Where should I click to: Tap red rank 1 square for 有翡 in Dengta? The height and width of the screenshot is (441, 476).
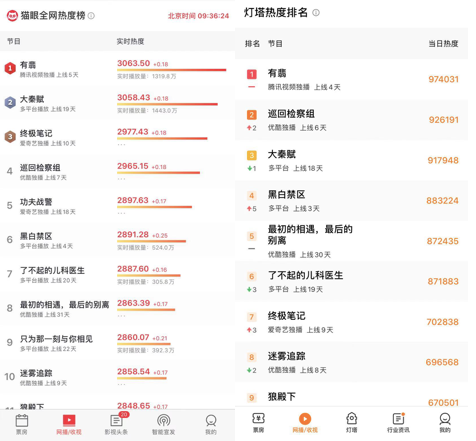tap(252, 74)
